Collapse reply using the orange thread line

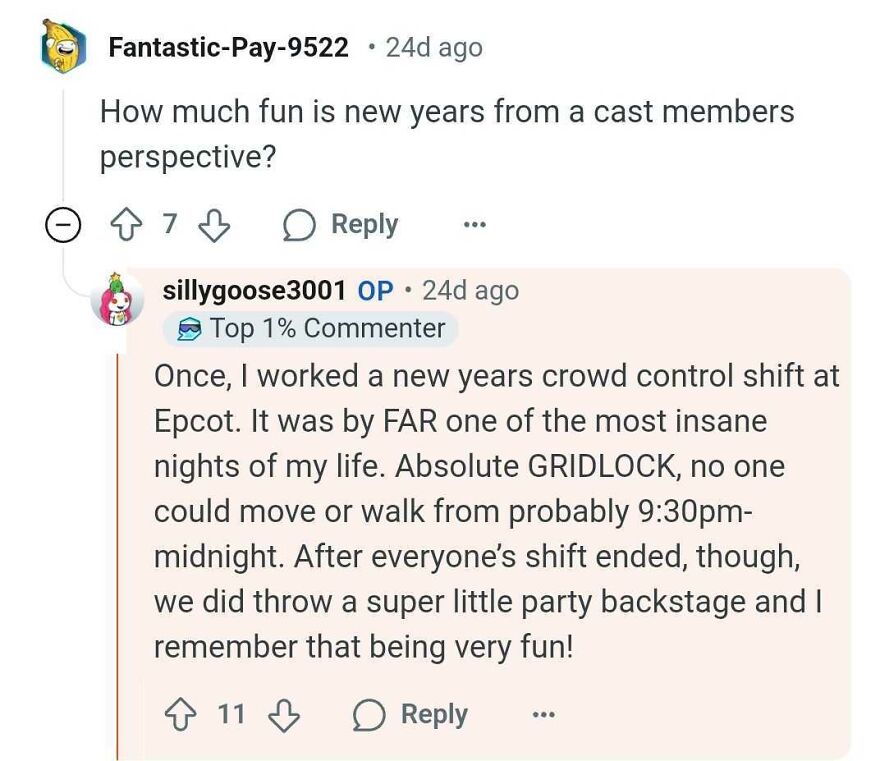click(118, 550)
